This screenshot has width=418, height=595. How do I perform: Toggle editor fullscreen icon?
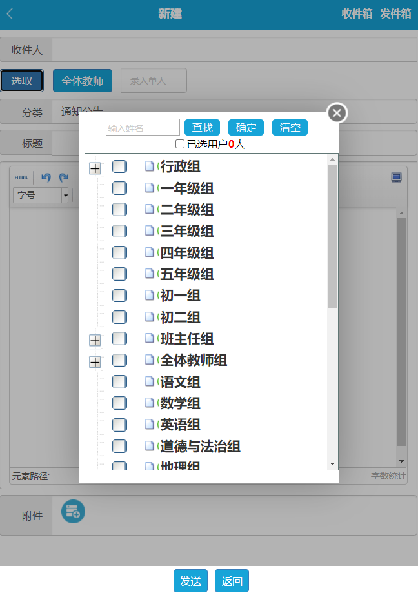click(396, 177)
